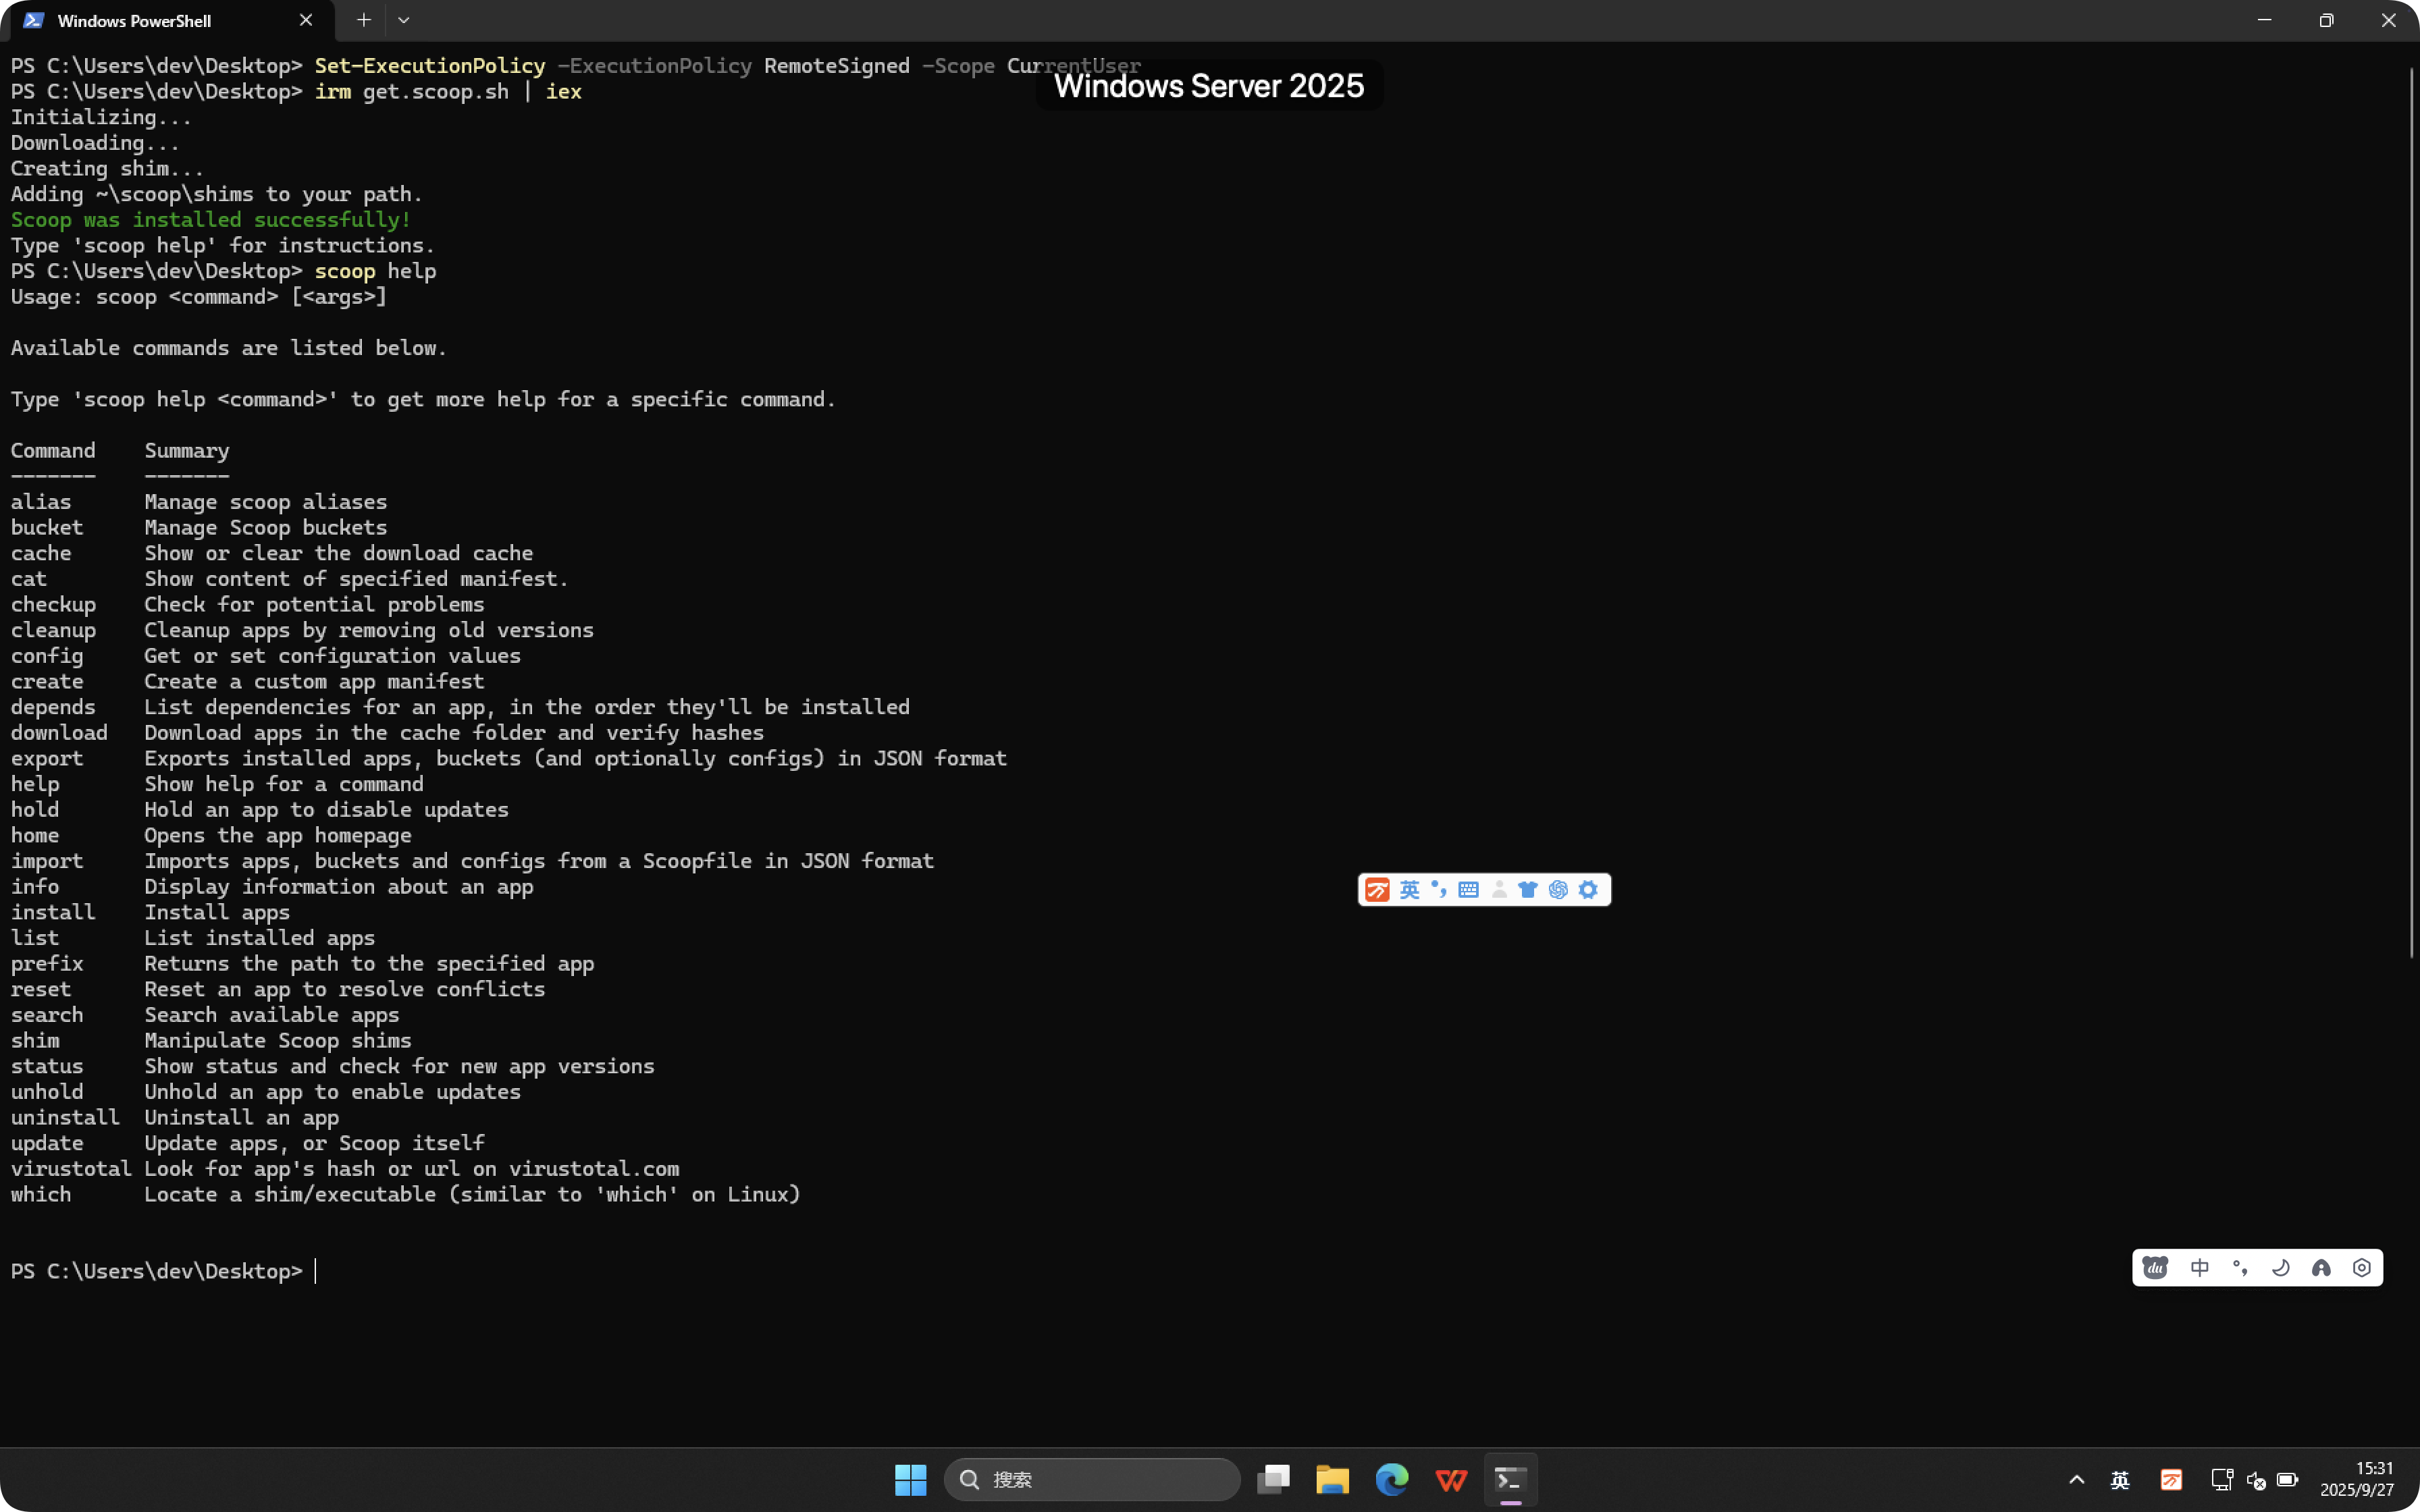This screenshot has width=2420, height=1512.
Task: Close the Windows PowerShell tab
Action: coord(306,20)
